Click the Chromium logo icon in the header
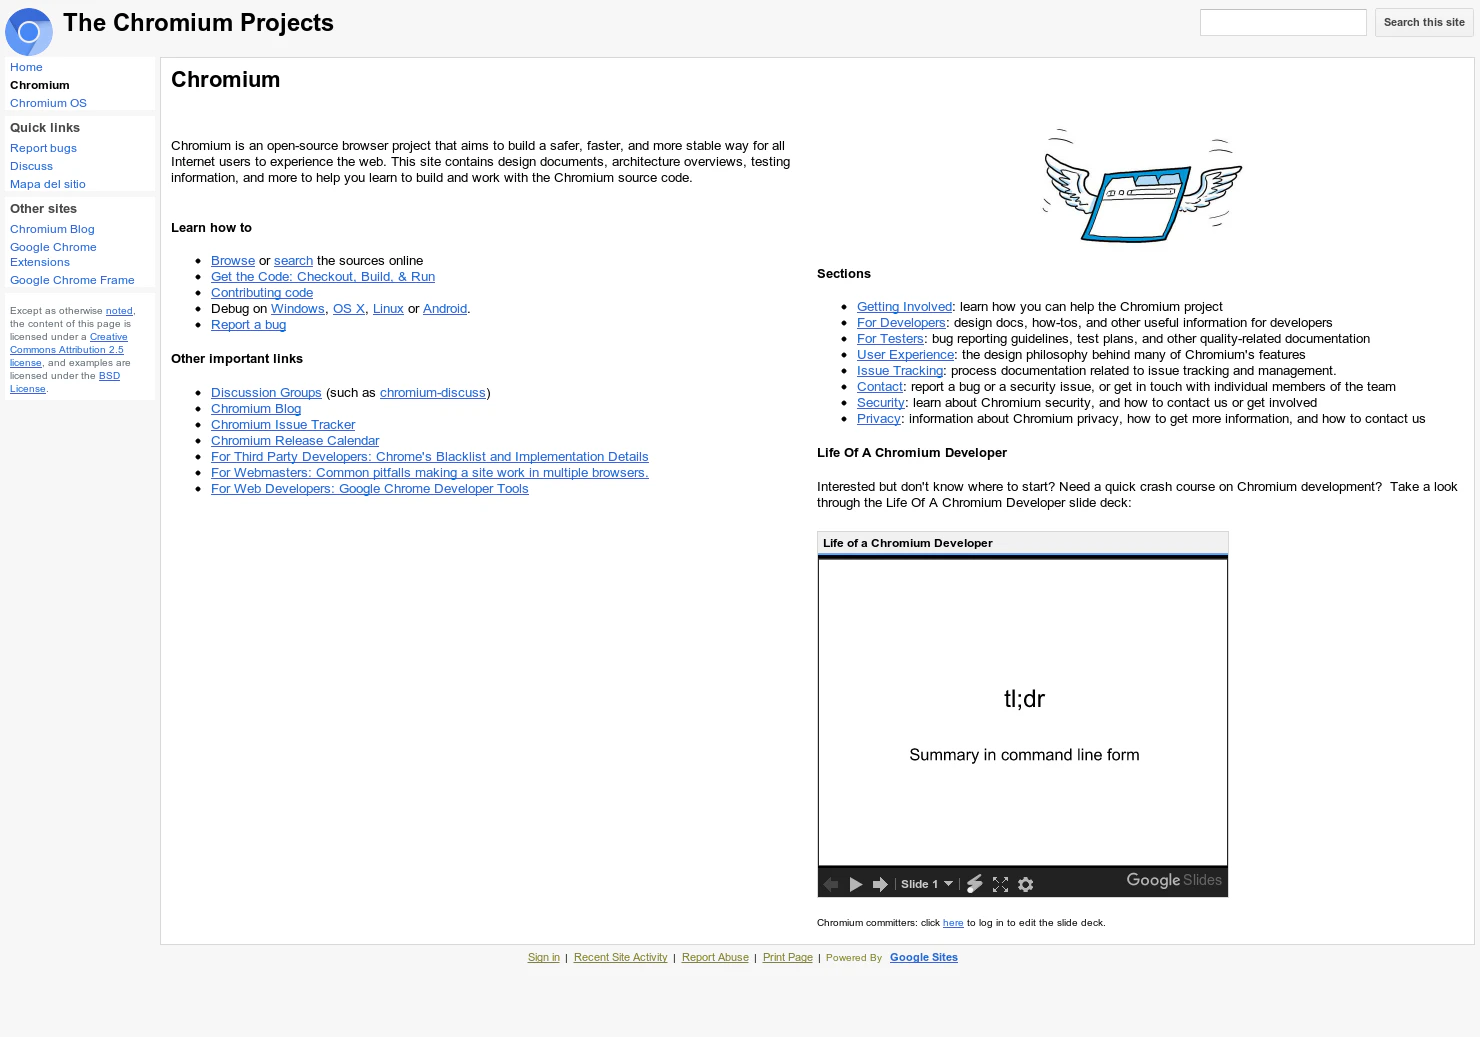The image size is (1480, 1037). (29, 32)
